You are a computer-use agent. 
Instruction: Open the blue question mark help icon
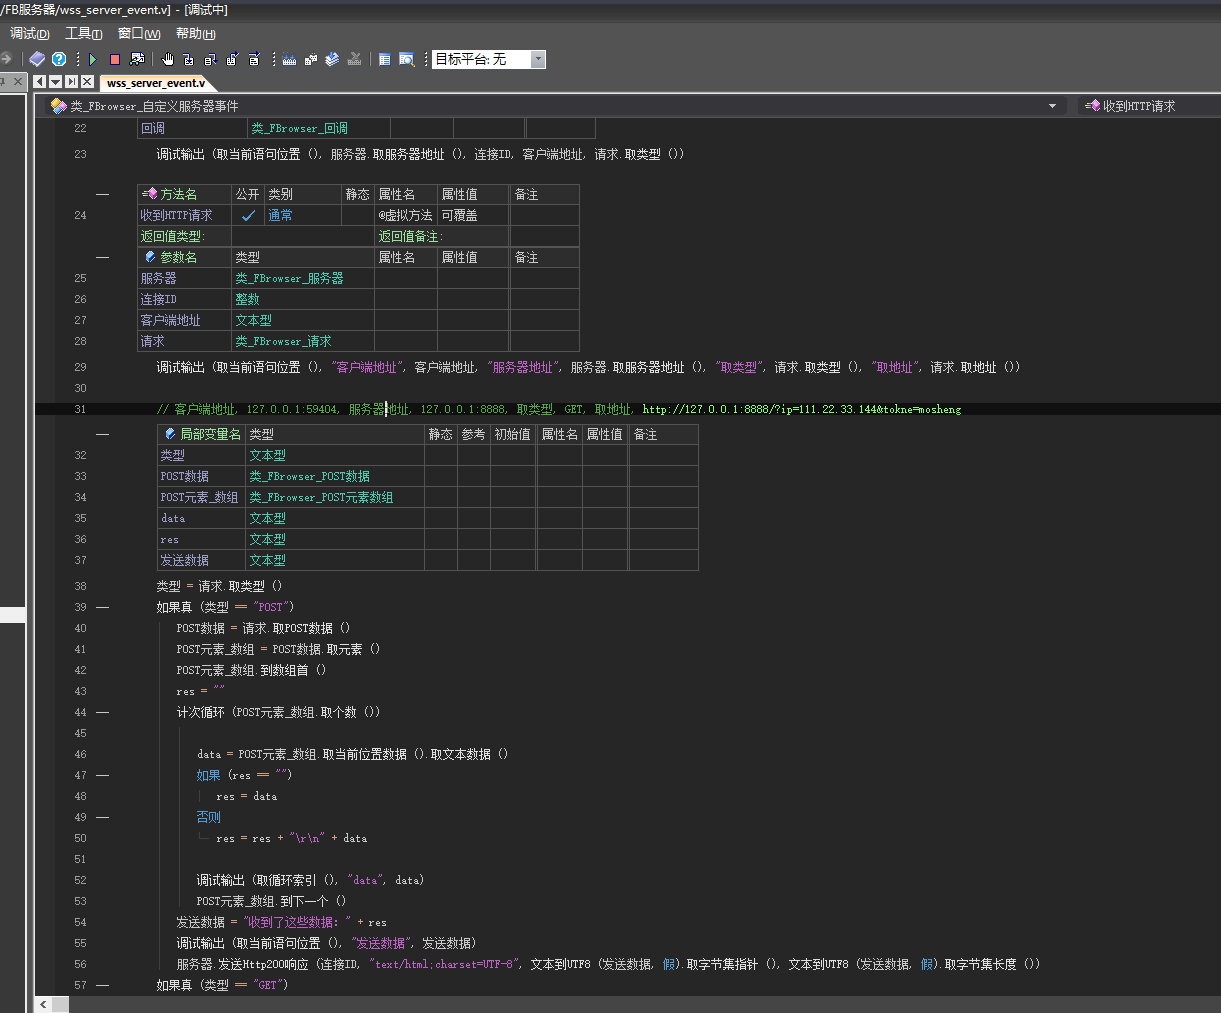point(59,59)
